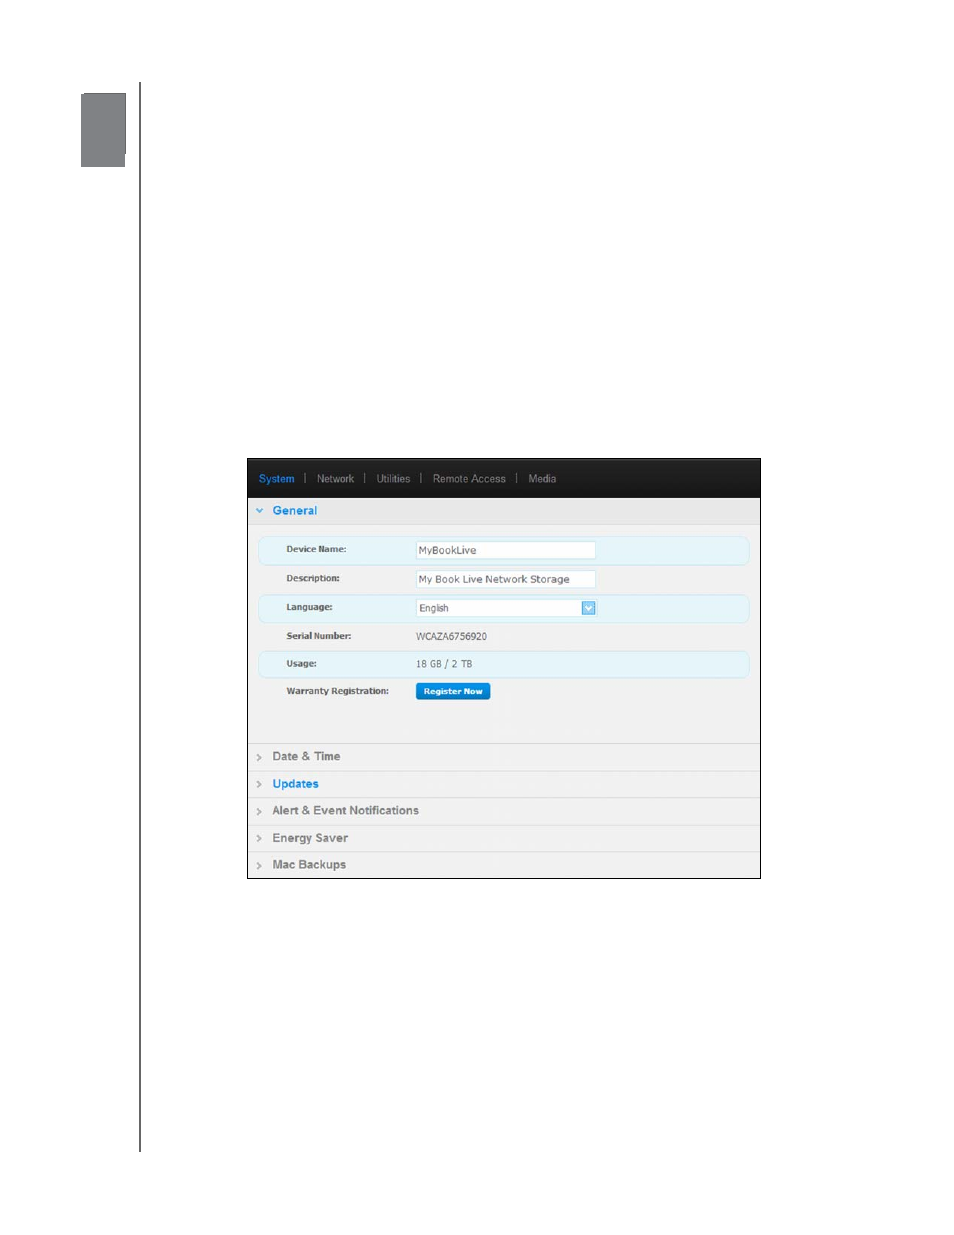This screenshot has height=1235, width=954.
Task: Open the Mac Backups section title
Action: [x=309, y=865]
